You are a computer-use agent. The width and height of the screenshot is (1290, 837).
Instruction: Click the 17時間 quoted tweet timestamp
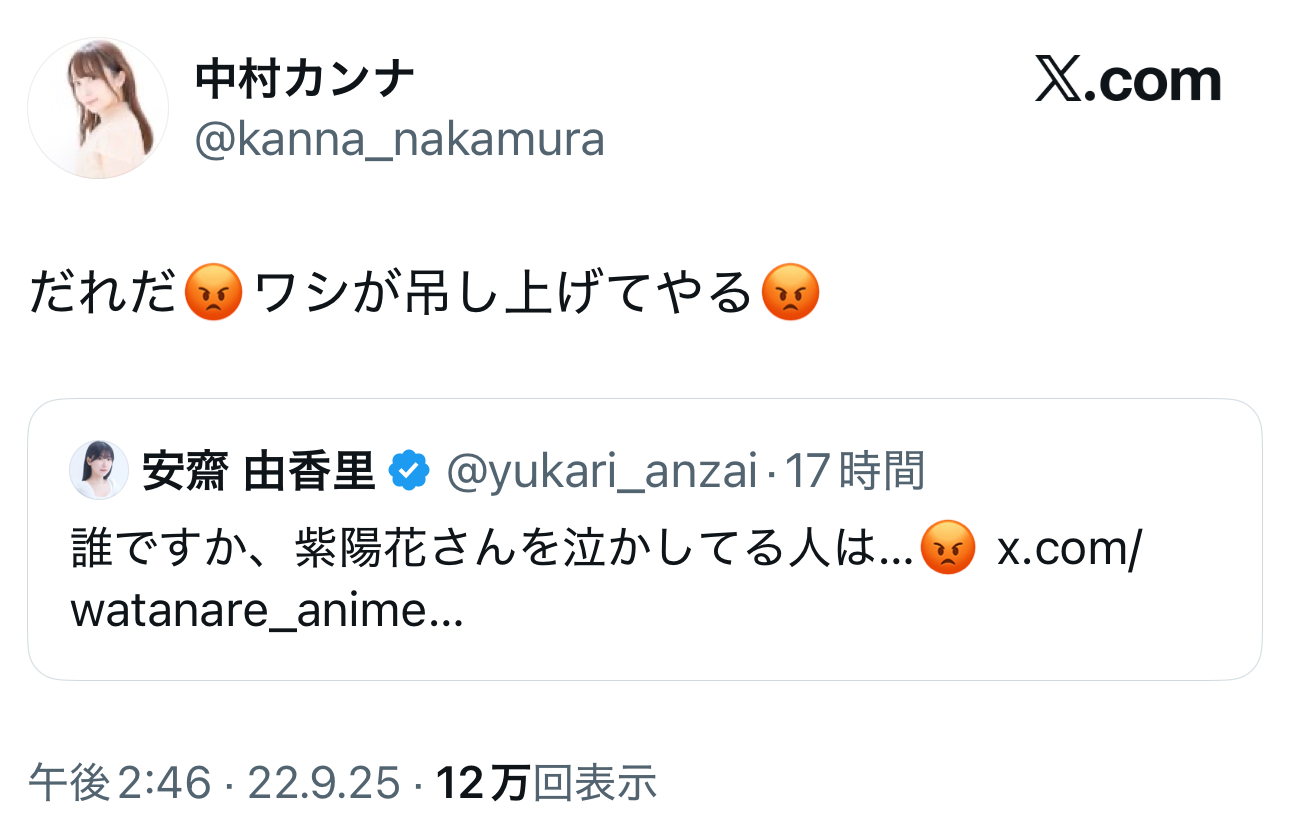[x=855, y=470]
